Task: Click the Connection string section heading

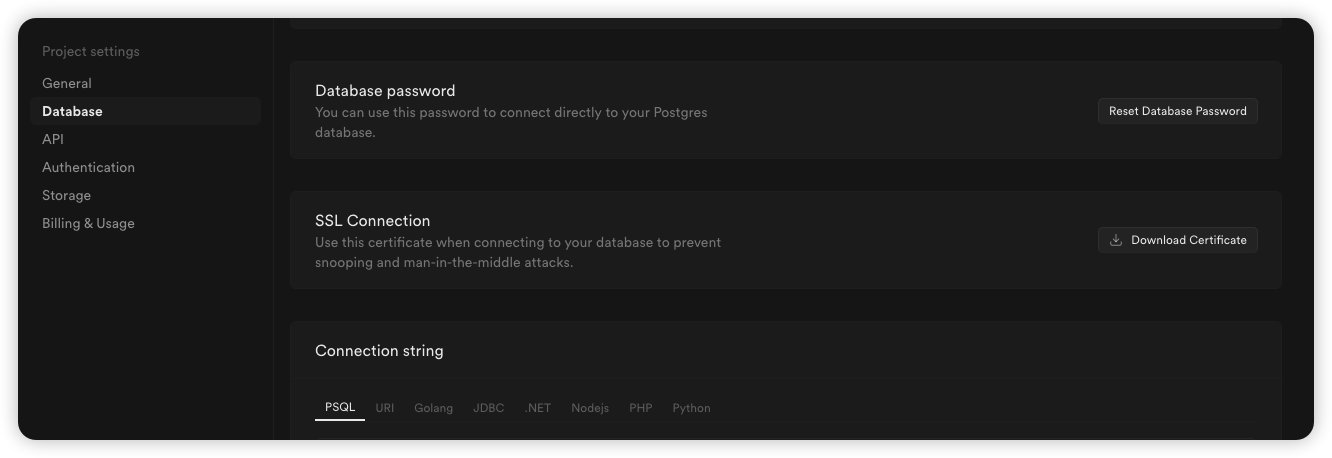Action: (379, 351)
